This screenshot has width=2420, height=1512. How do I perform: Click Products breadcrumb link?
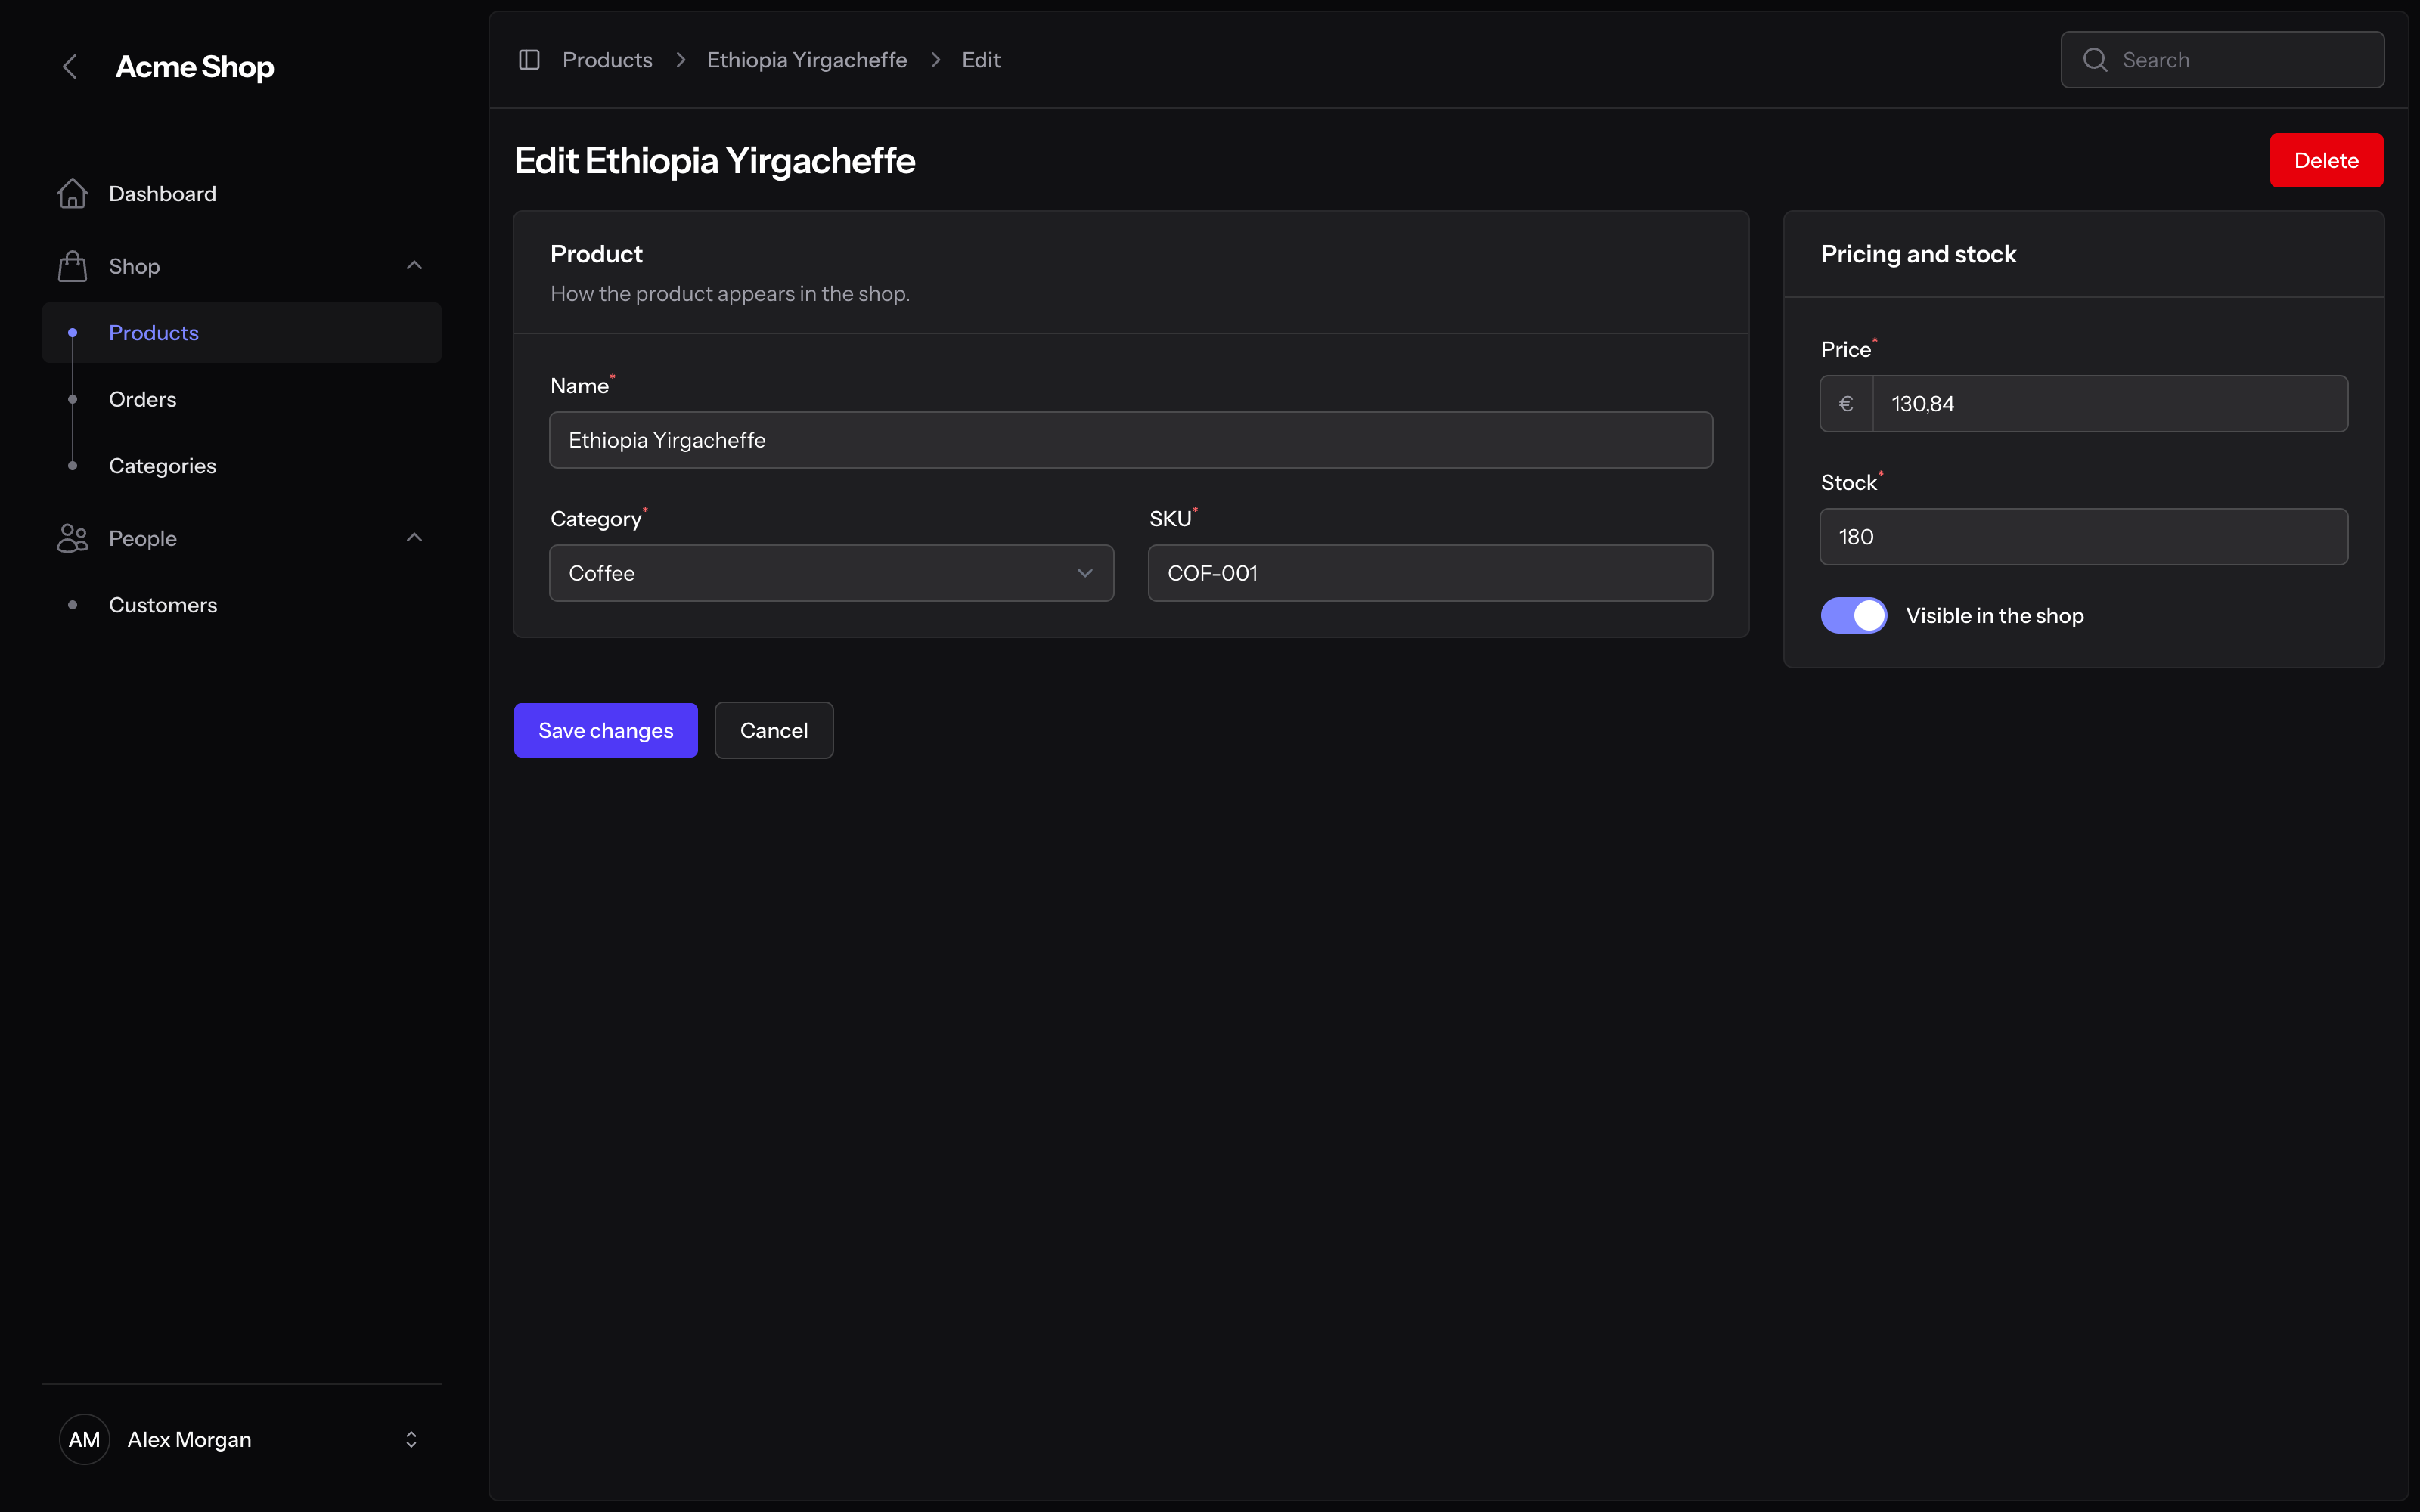[x=607, y=60]
